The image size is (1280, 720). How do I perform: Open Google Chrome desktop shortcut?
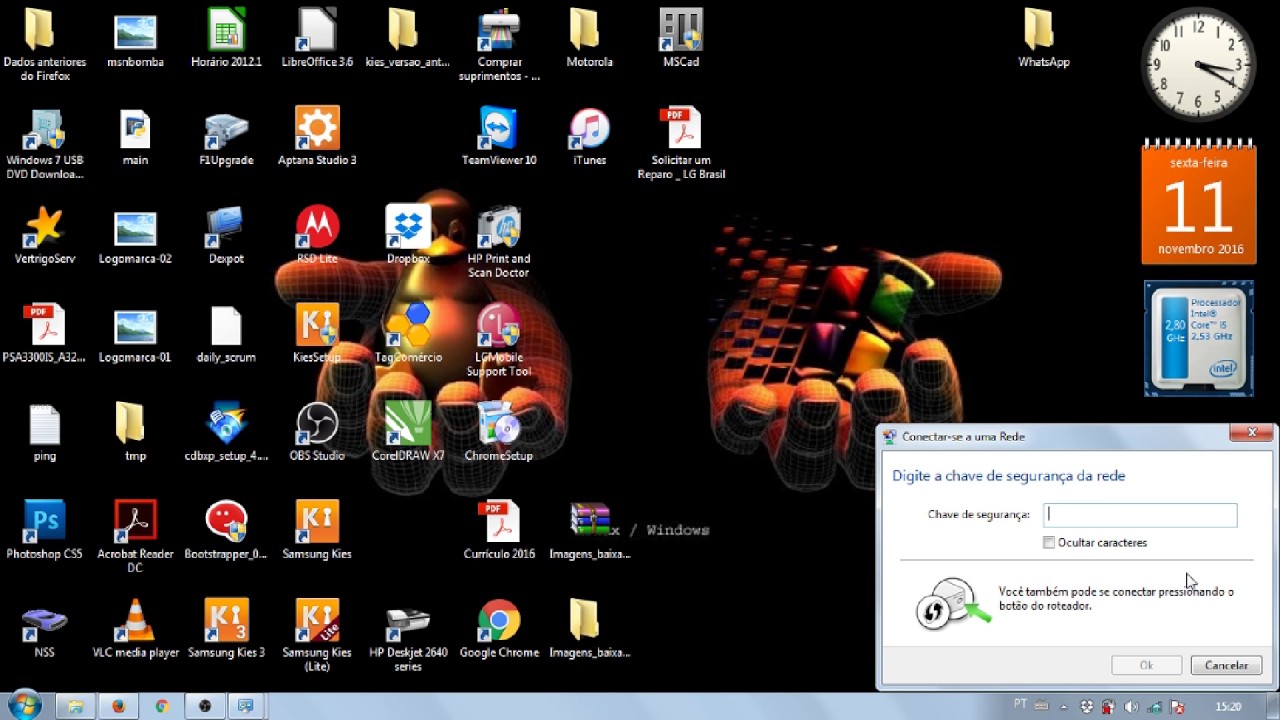coord(499,628)
